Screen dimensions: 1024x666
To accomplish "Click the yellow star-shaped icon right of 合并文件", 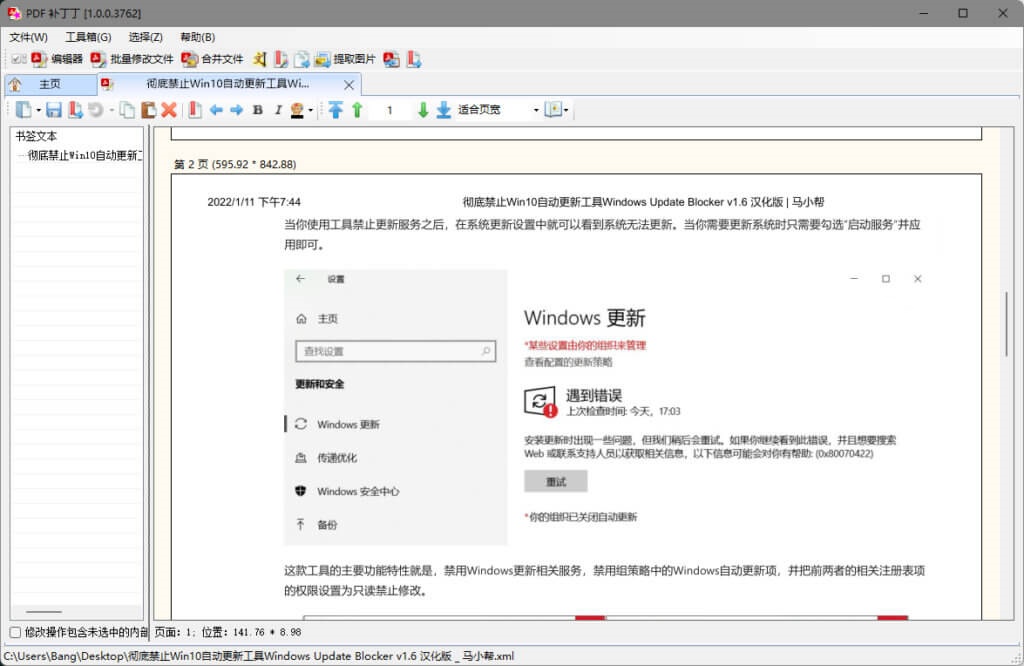I will [260, 59].
